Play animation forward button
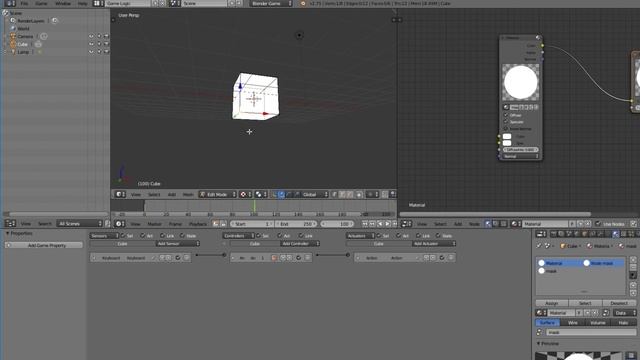The height and width of the screenshot is (360, 640). coord(387,224)
